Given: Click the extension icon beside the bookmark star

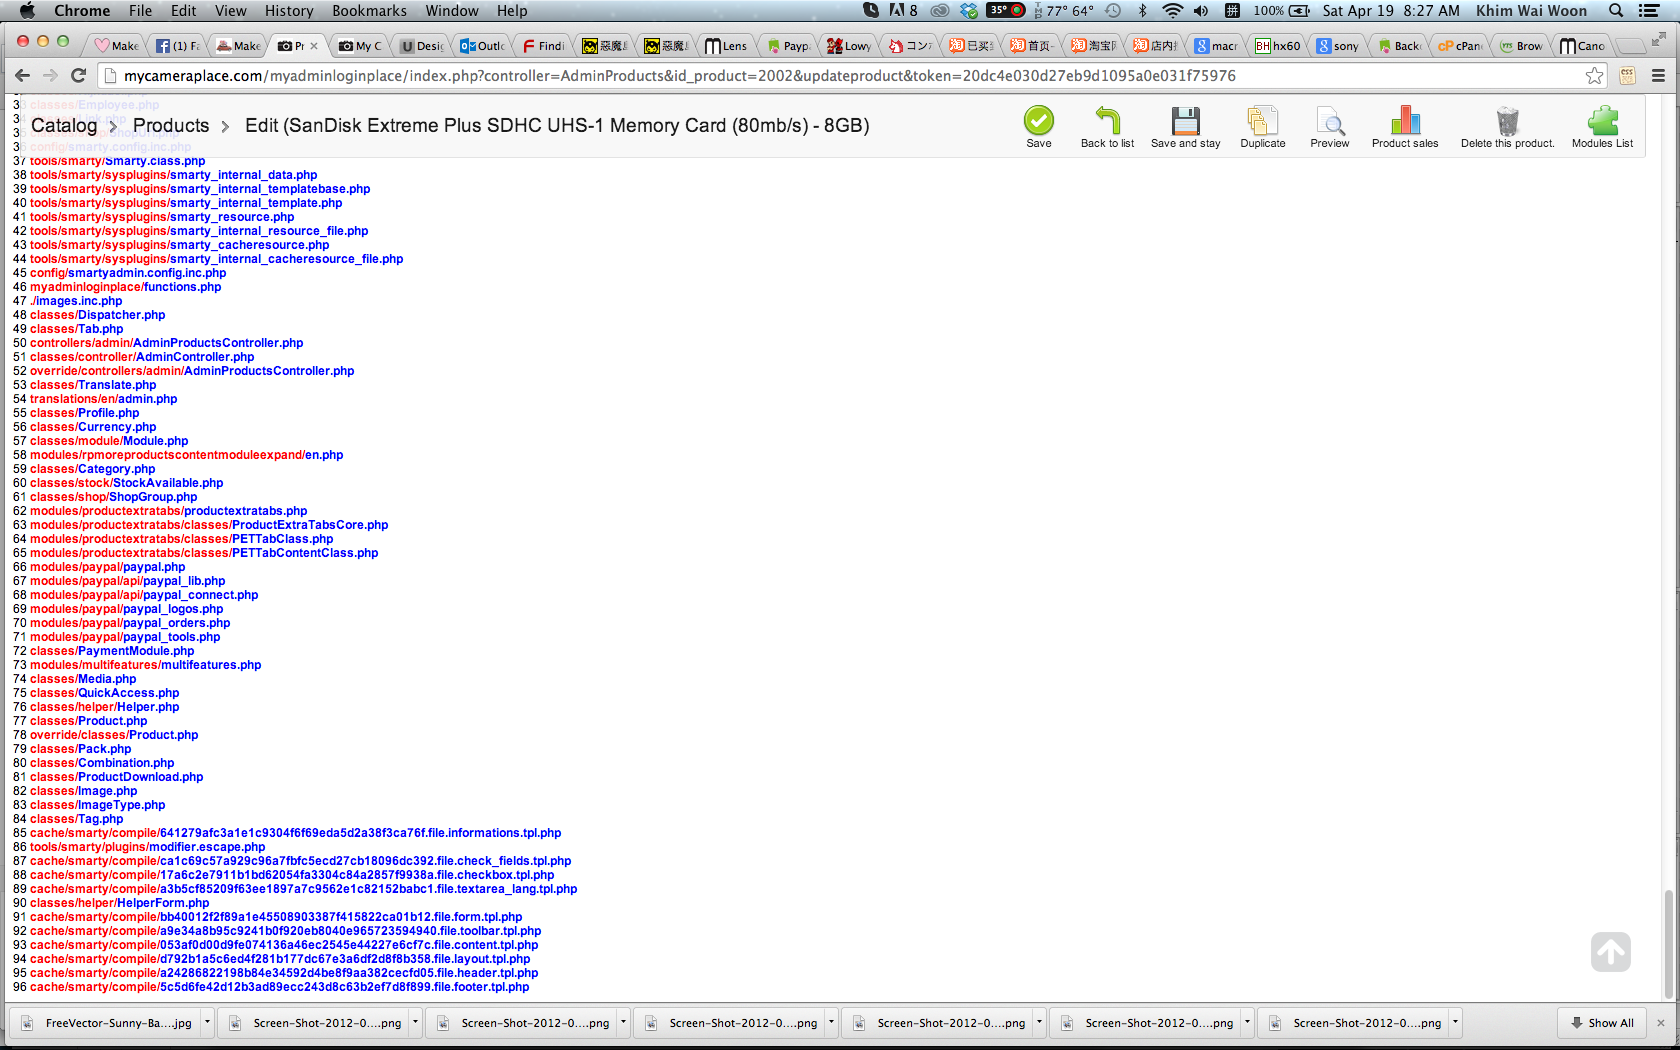Looking at the screenshot, I should [x=1627, y=76].
